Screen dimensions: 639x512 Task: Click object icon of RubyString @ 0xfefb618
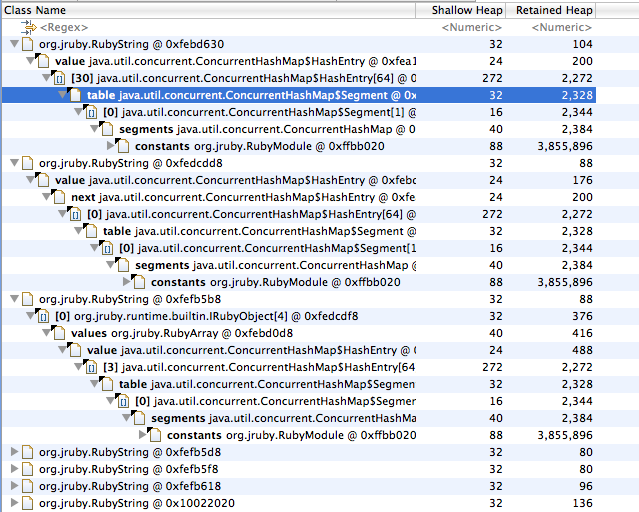pyautogui.click(x=27, y=486)
